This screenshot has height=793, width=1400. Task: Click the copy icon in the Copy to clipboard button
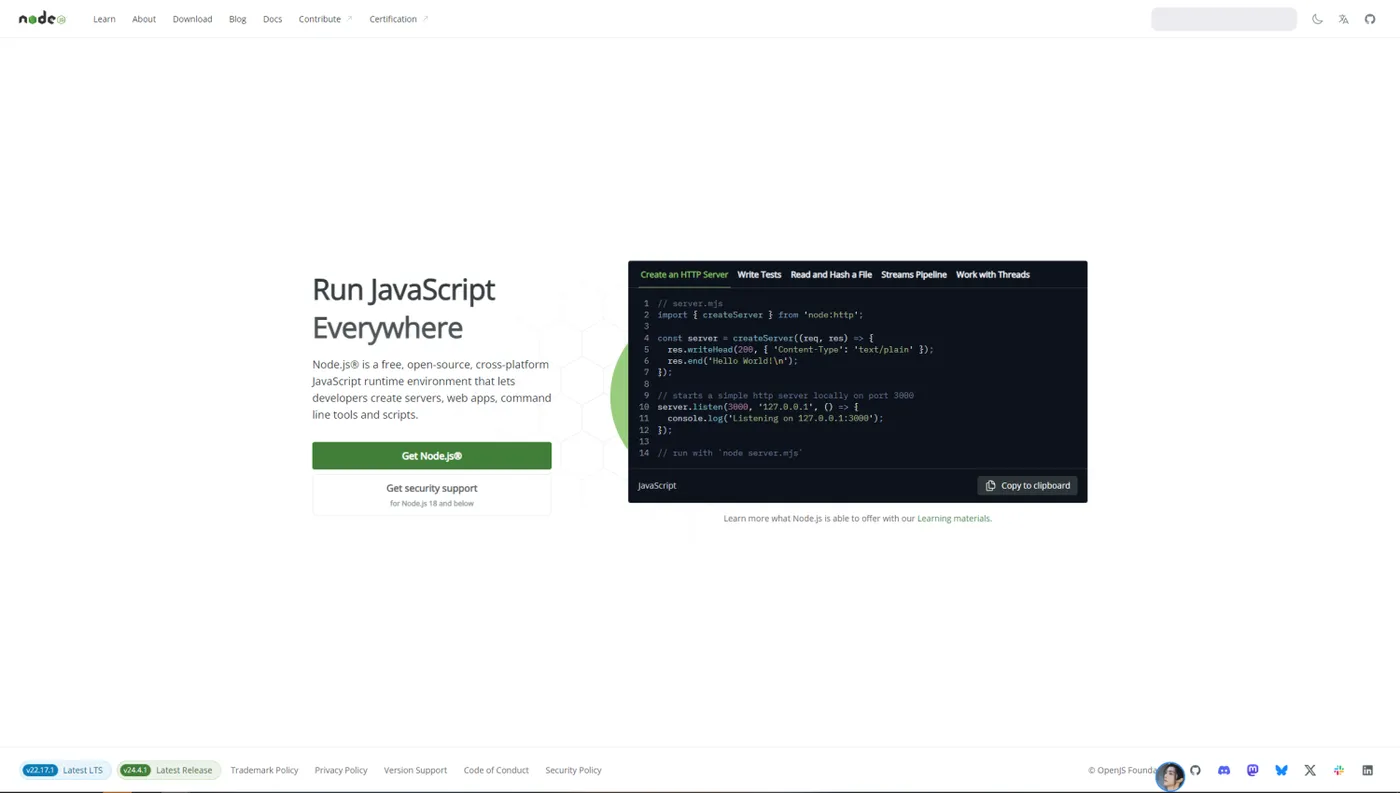(990, 486)
